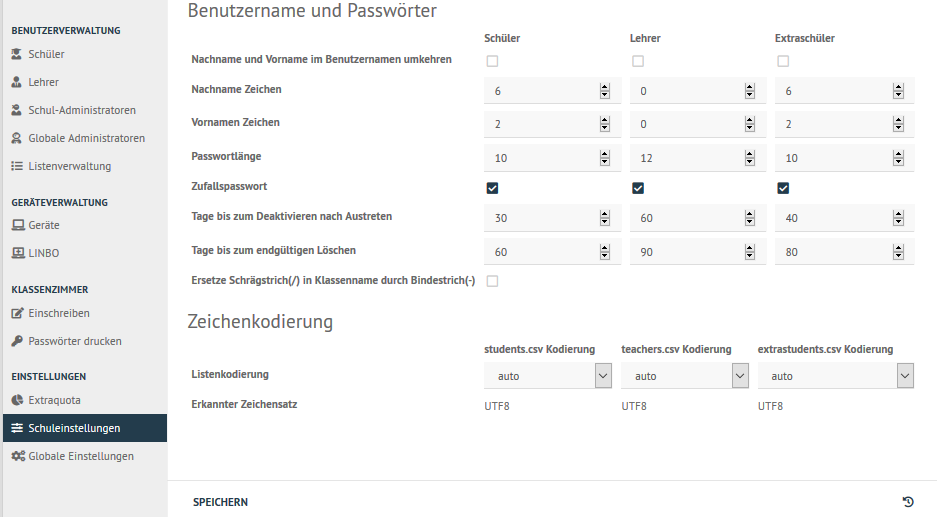Click the LINBO monitor icon

pos(18,253)
